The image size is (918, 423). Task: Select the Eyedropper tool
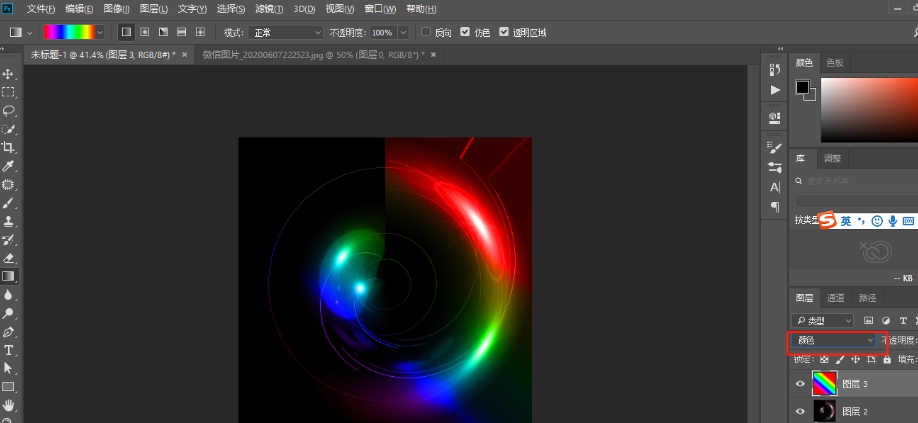pos(9,166)
